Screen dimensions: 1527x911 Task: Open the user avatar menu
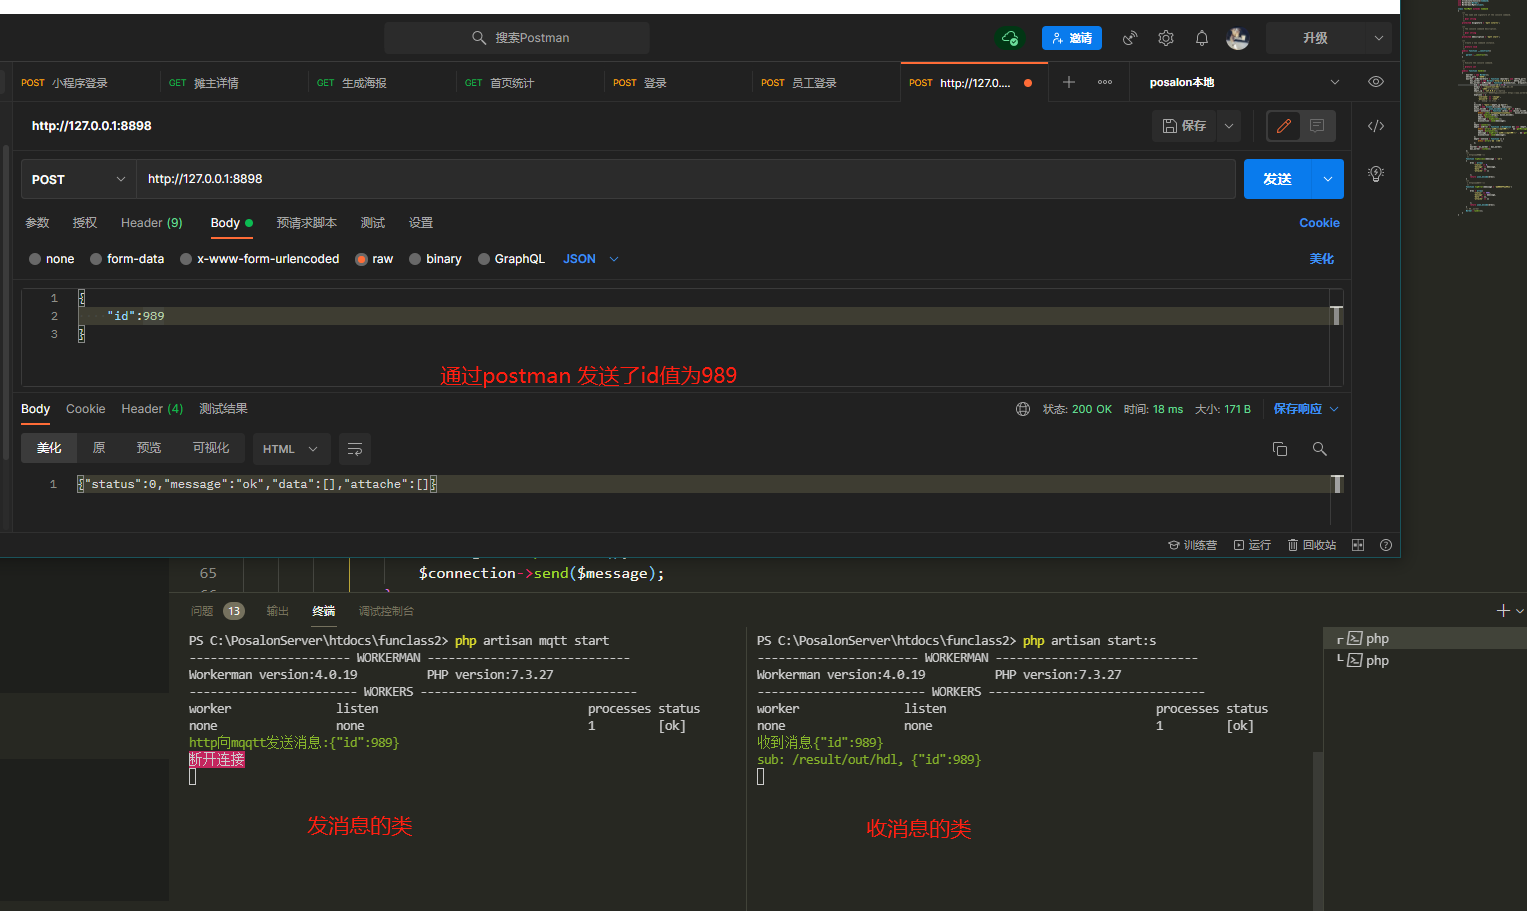coord(1238,38)
